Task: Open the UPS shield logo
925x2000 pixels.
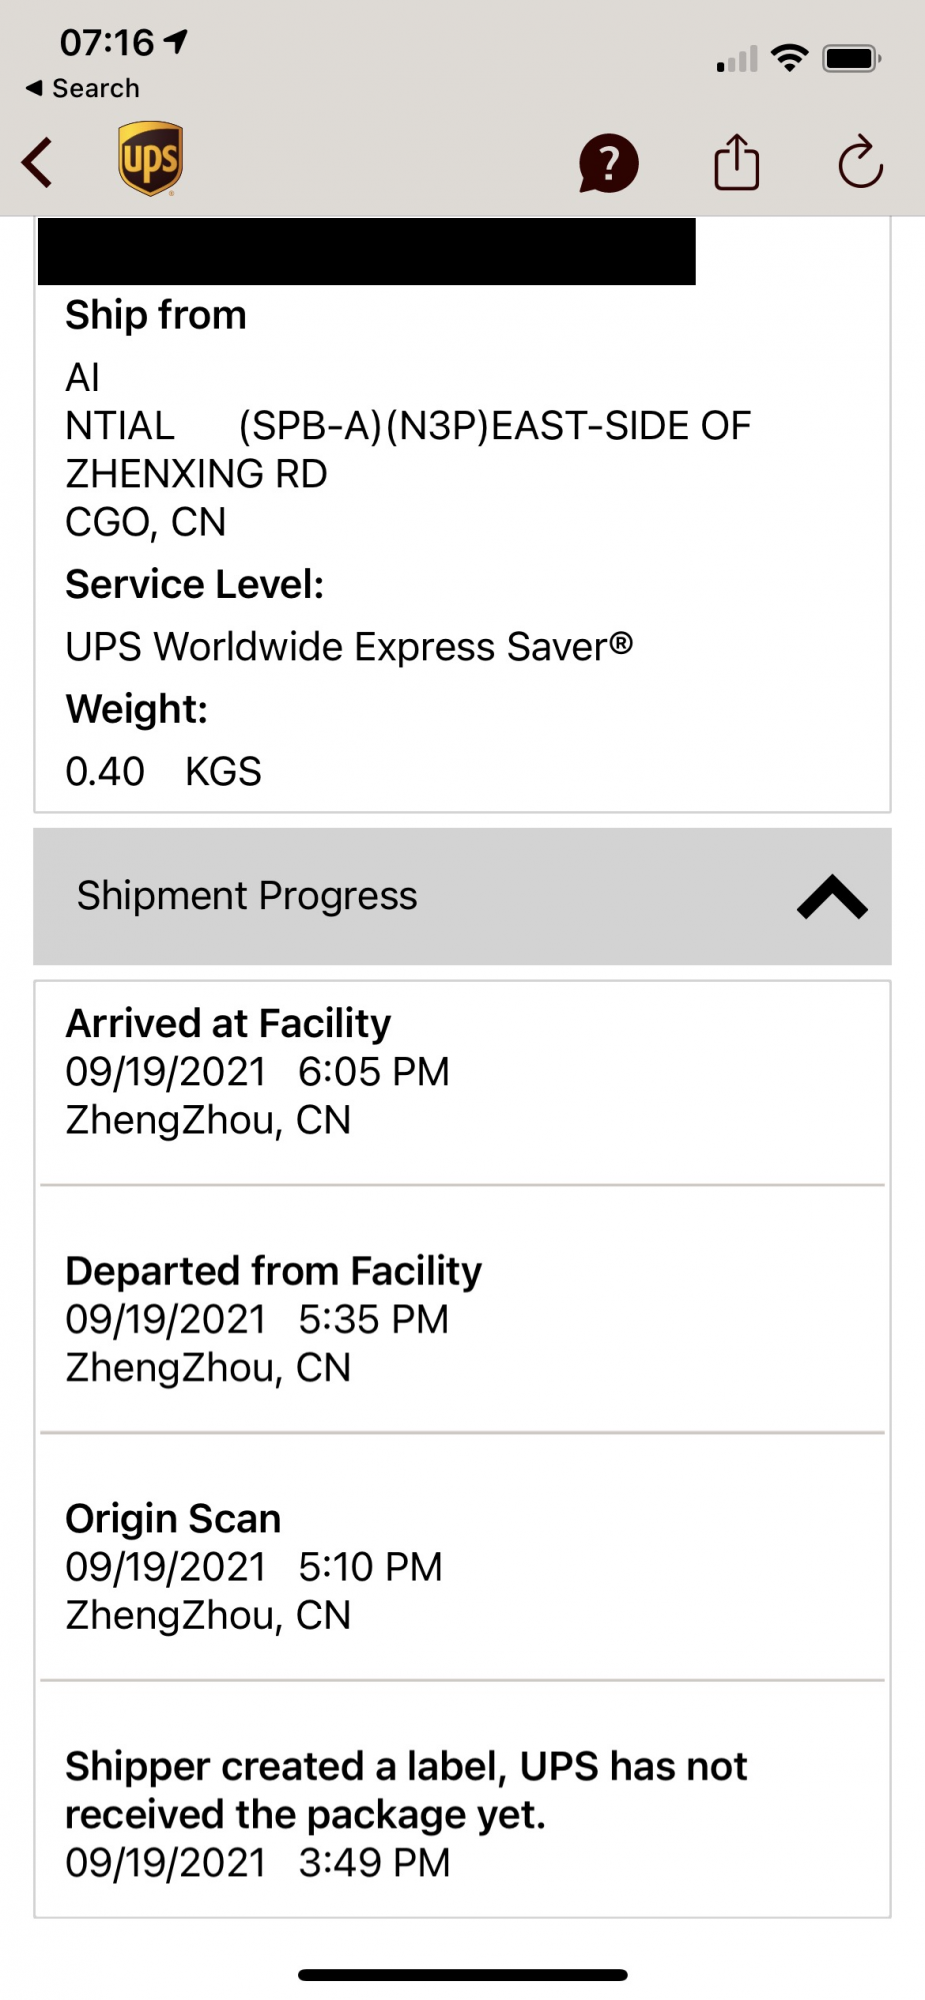Action: 150,159
